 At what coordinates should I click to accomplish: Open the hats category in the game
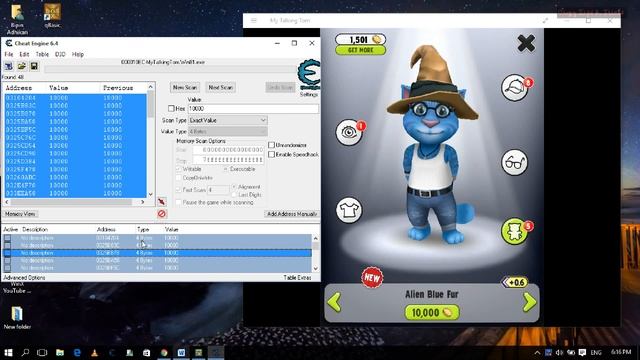[515, 87]
